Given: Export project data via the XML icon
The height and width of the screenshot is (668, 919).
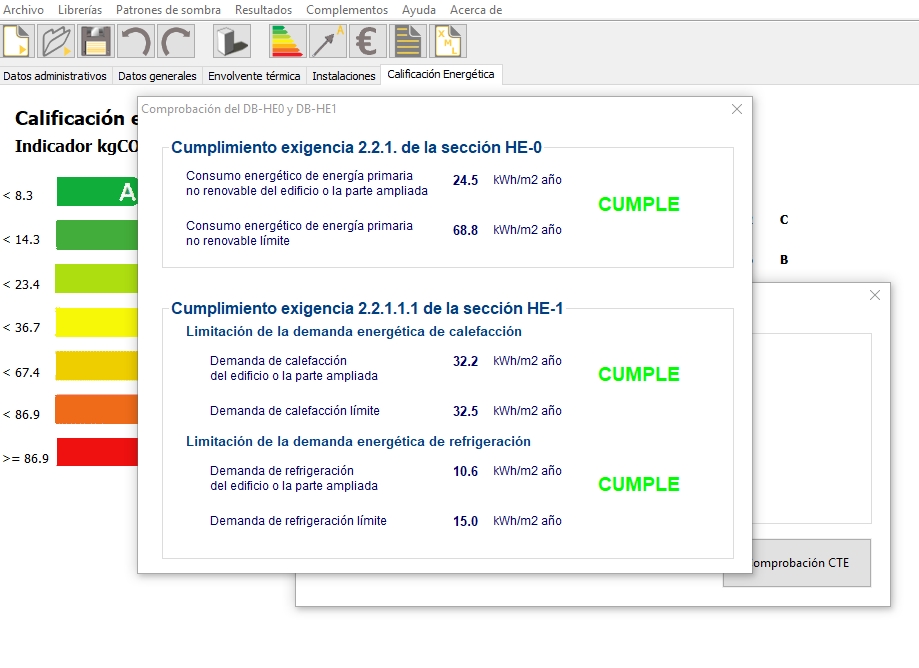Looking at the screenshot, I should [x=446, y=41].
